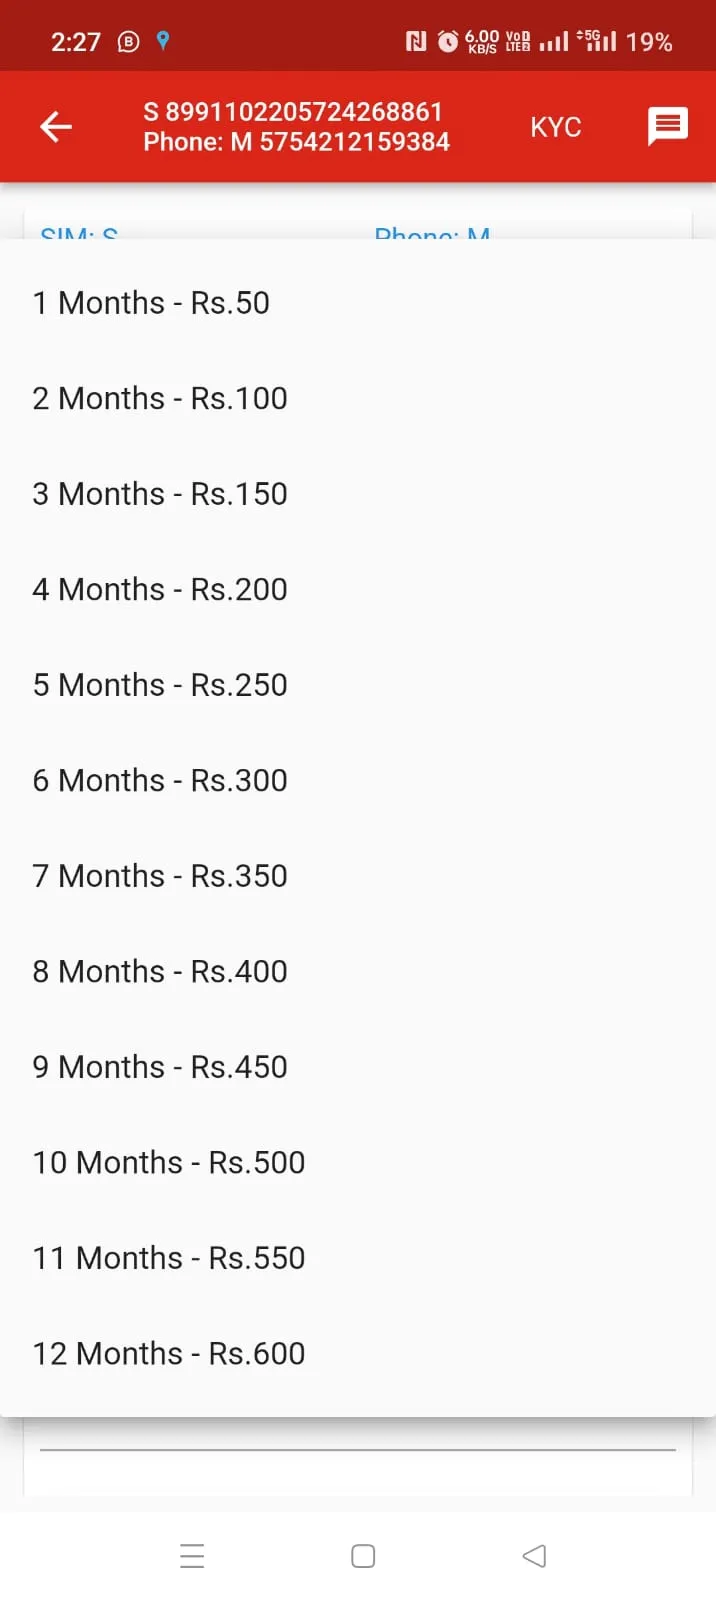Tap the KYC button
This screenshot has width=716, height=1600.
click(555, 127)
